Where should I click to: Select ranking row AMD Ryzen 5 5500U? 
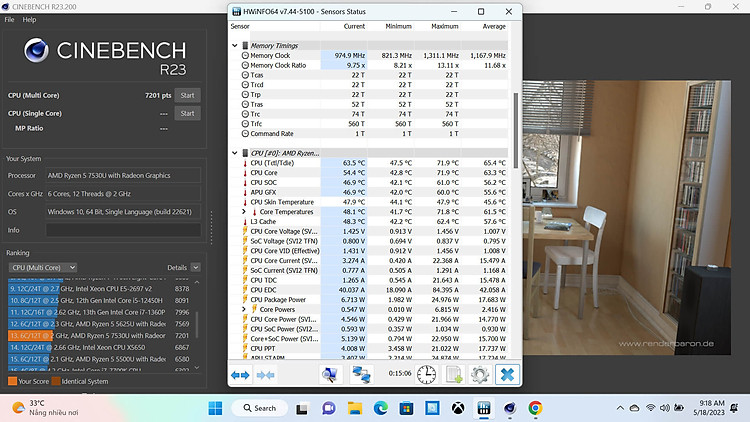[x=99, y=359]
